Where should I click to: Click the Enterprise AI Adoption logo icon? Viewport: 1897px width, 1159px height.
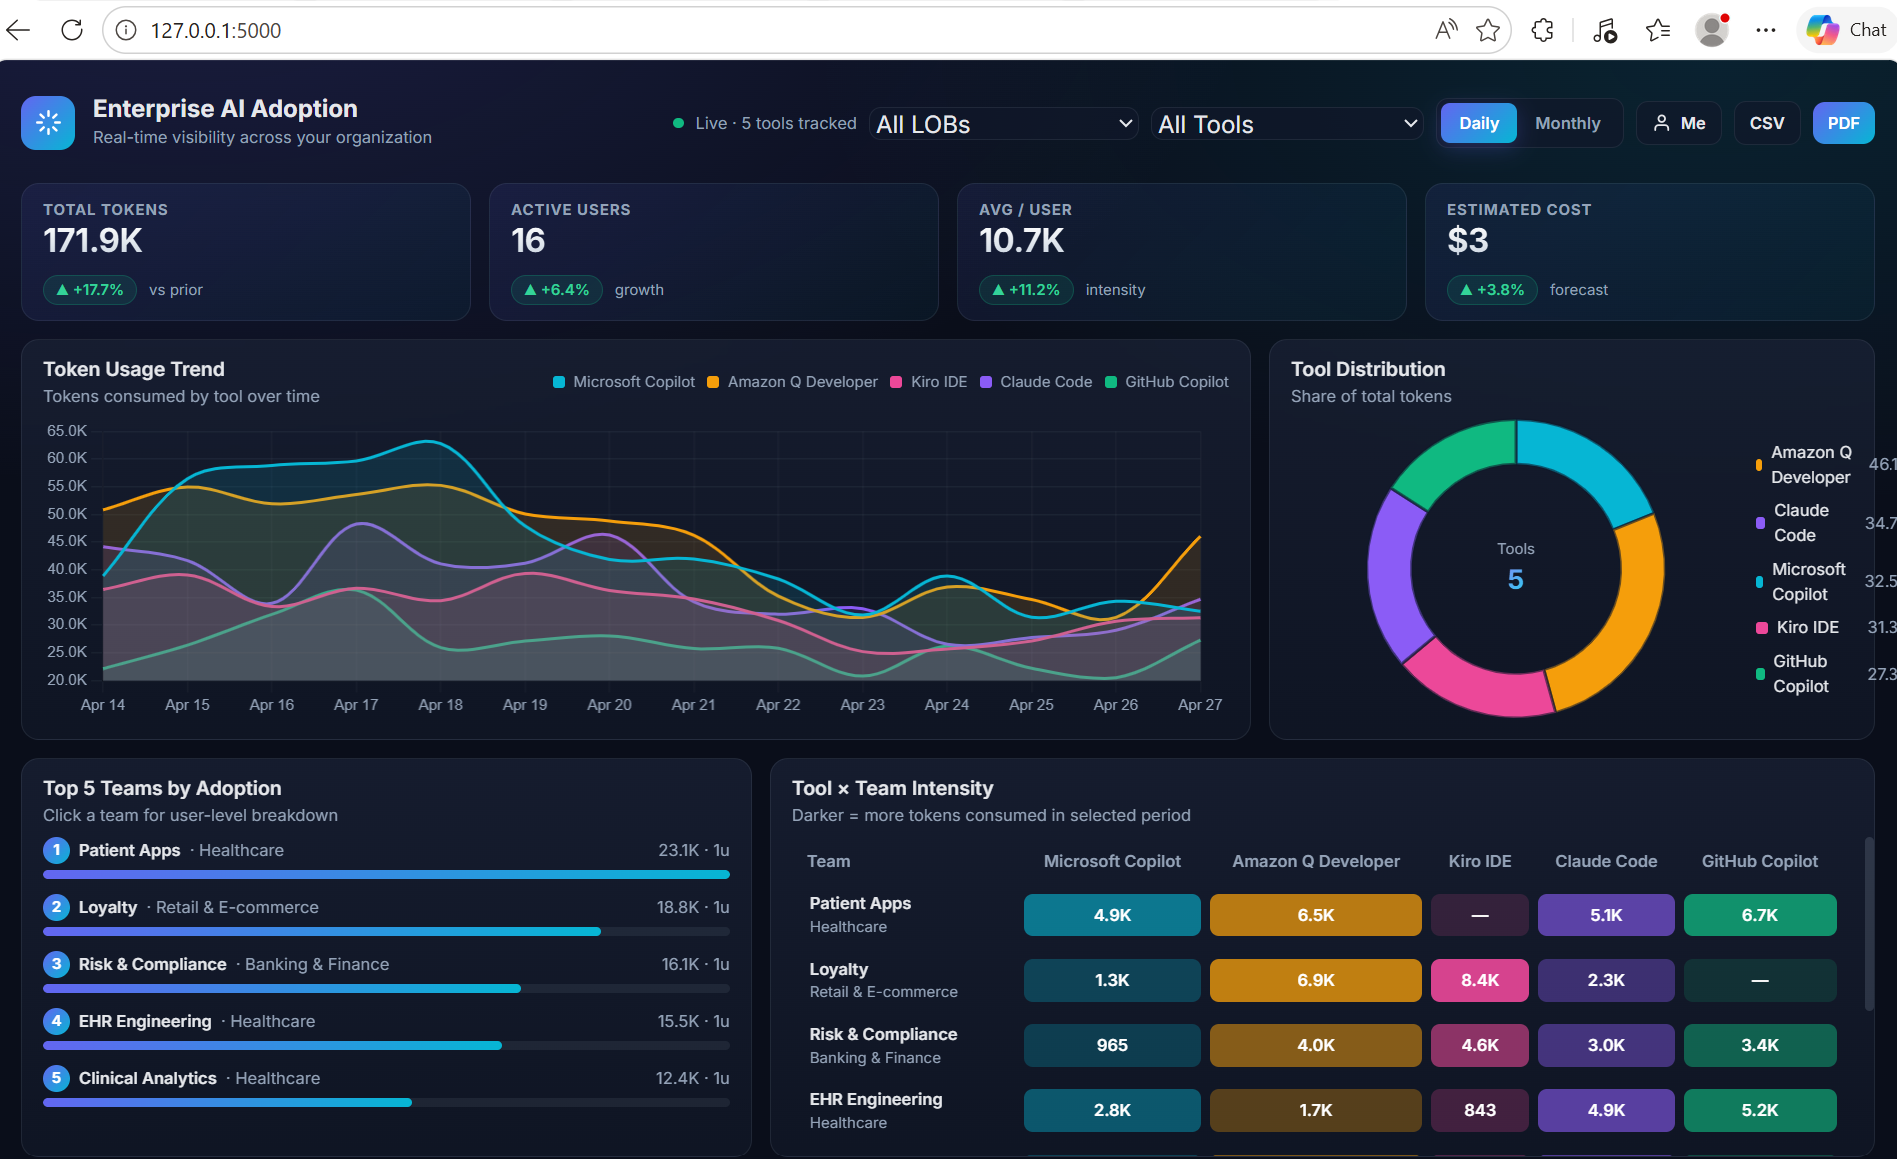pyautogui.click(x=48, y=123)
